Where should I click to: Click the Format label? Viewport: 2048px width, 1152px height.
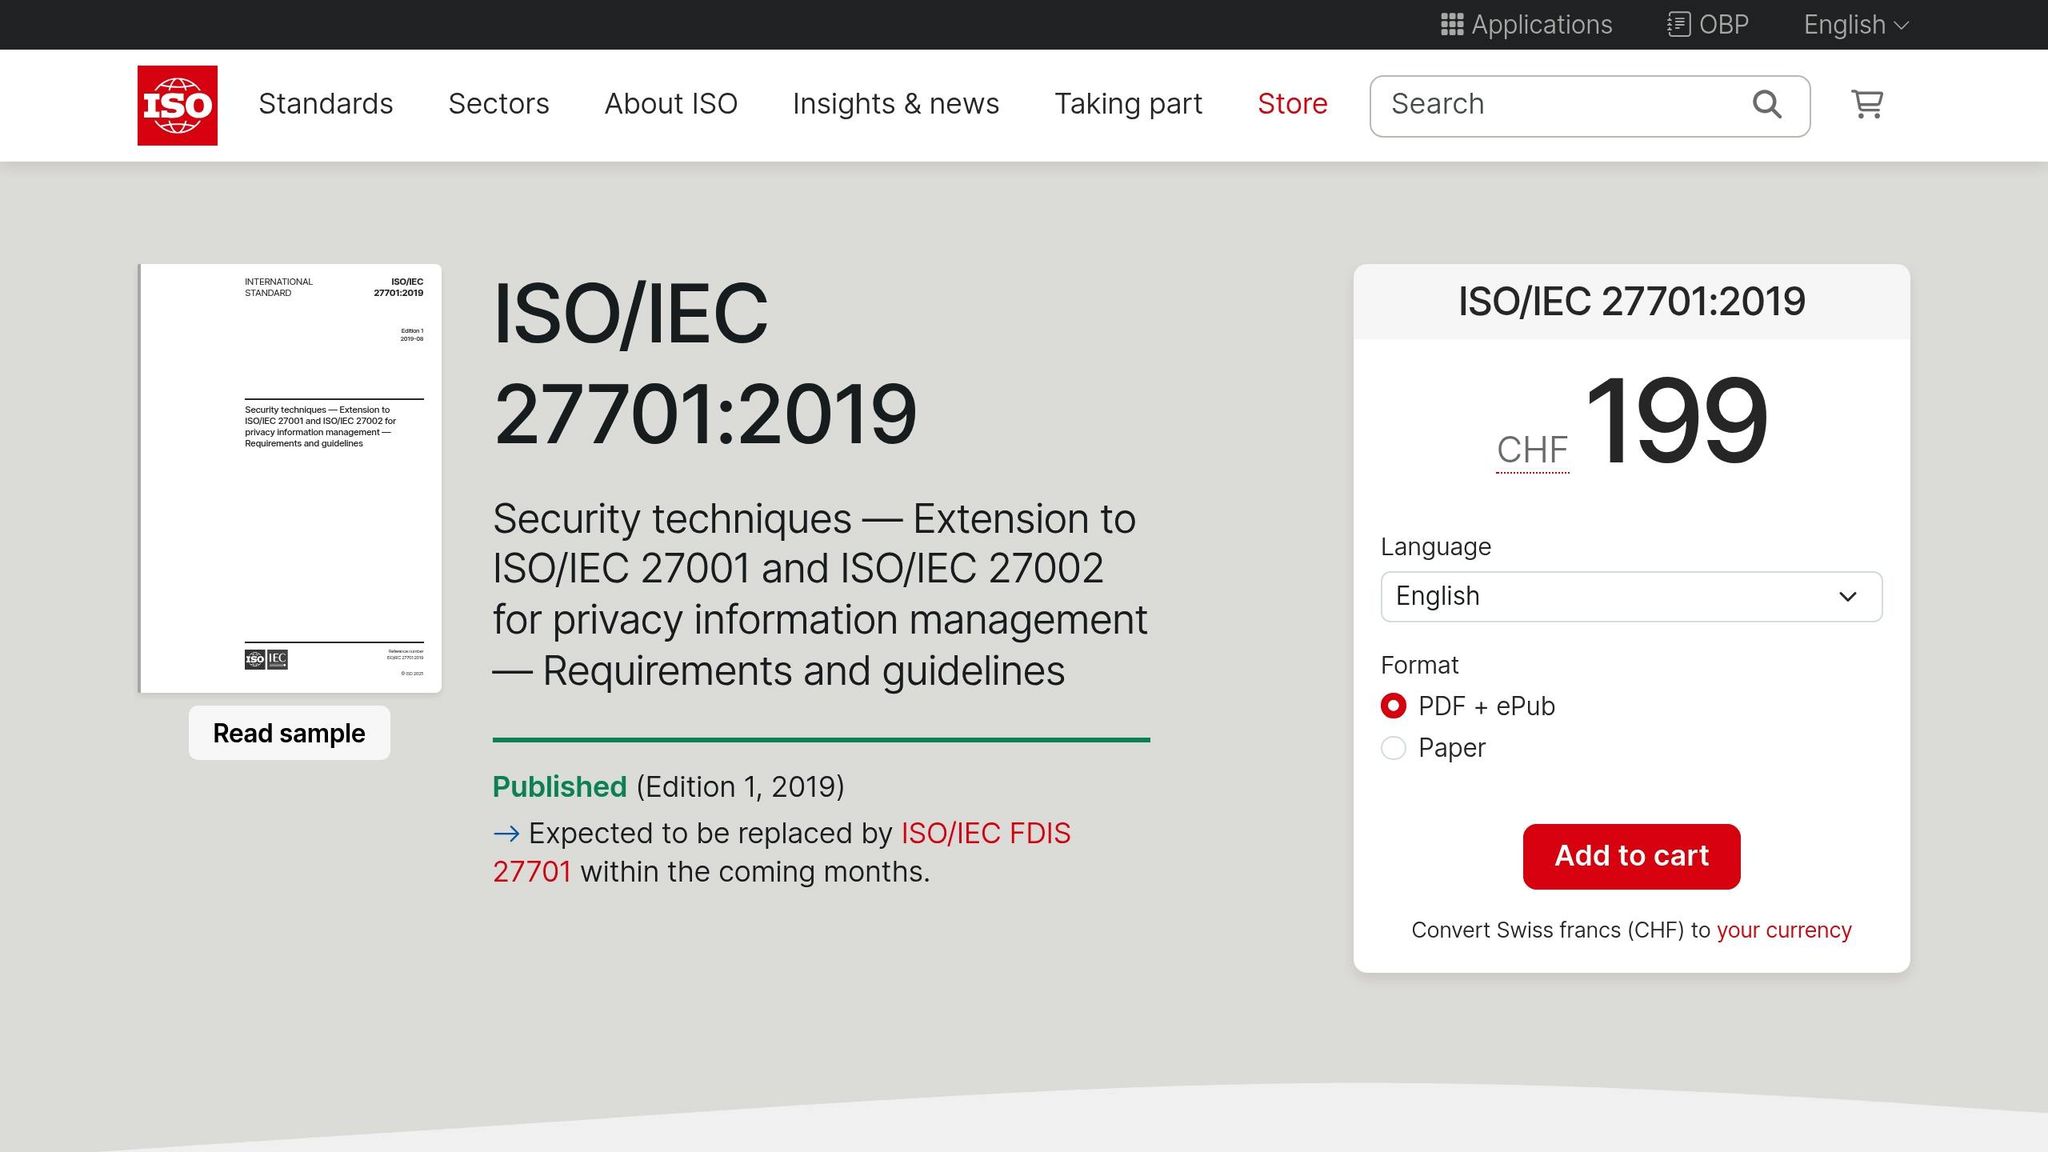tap(1419, 665)
